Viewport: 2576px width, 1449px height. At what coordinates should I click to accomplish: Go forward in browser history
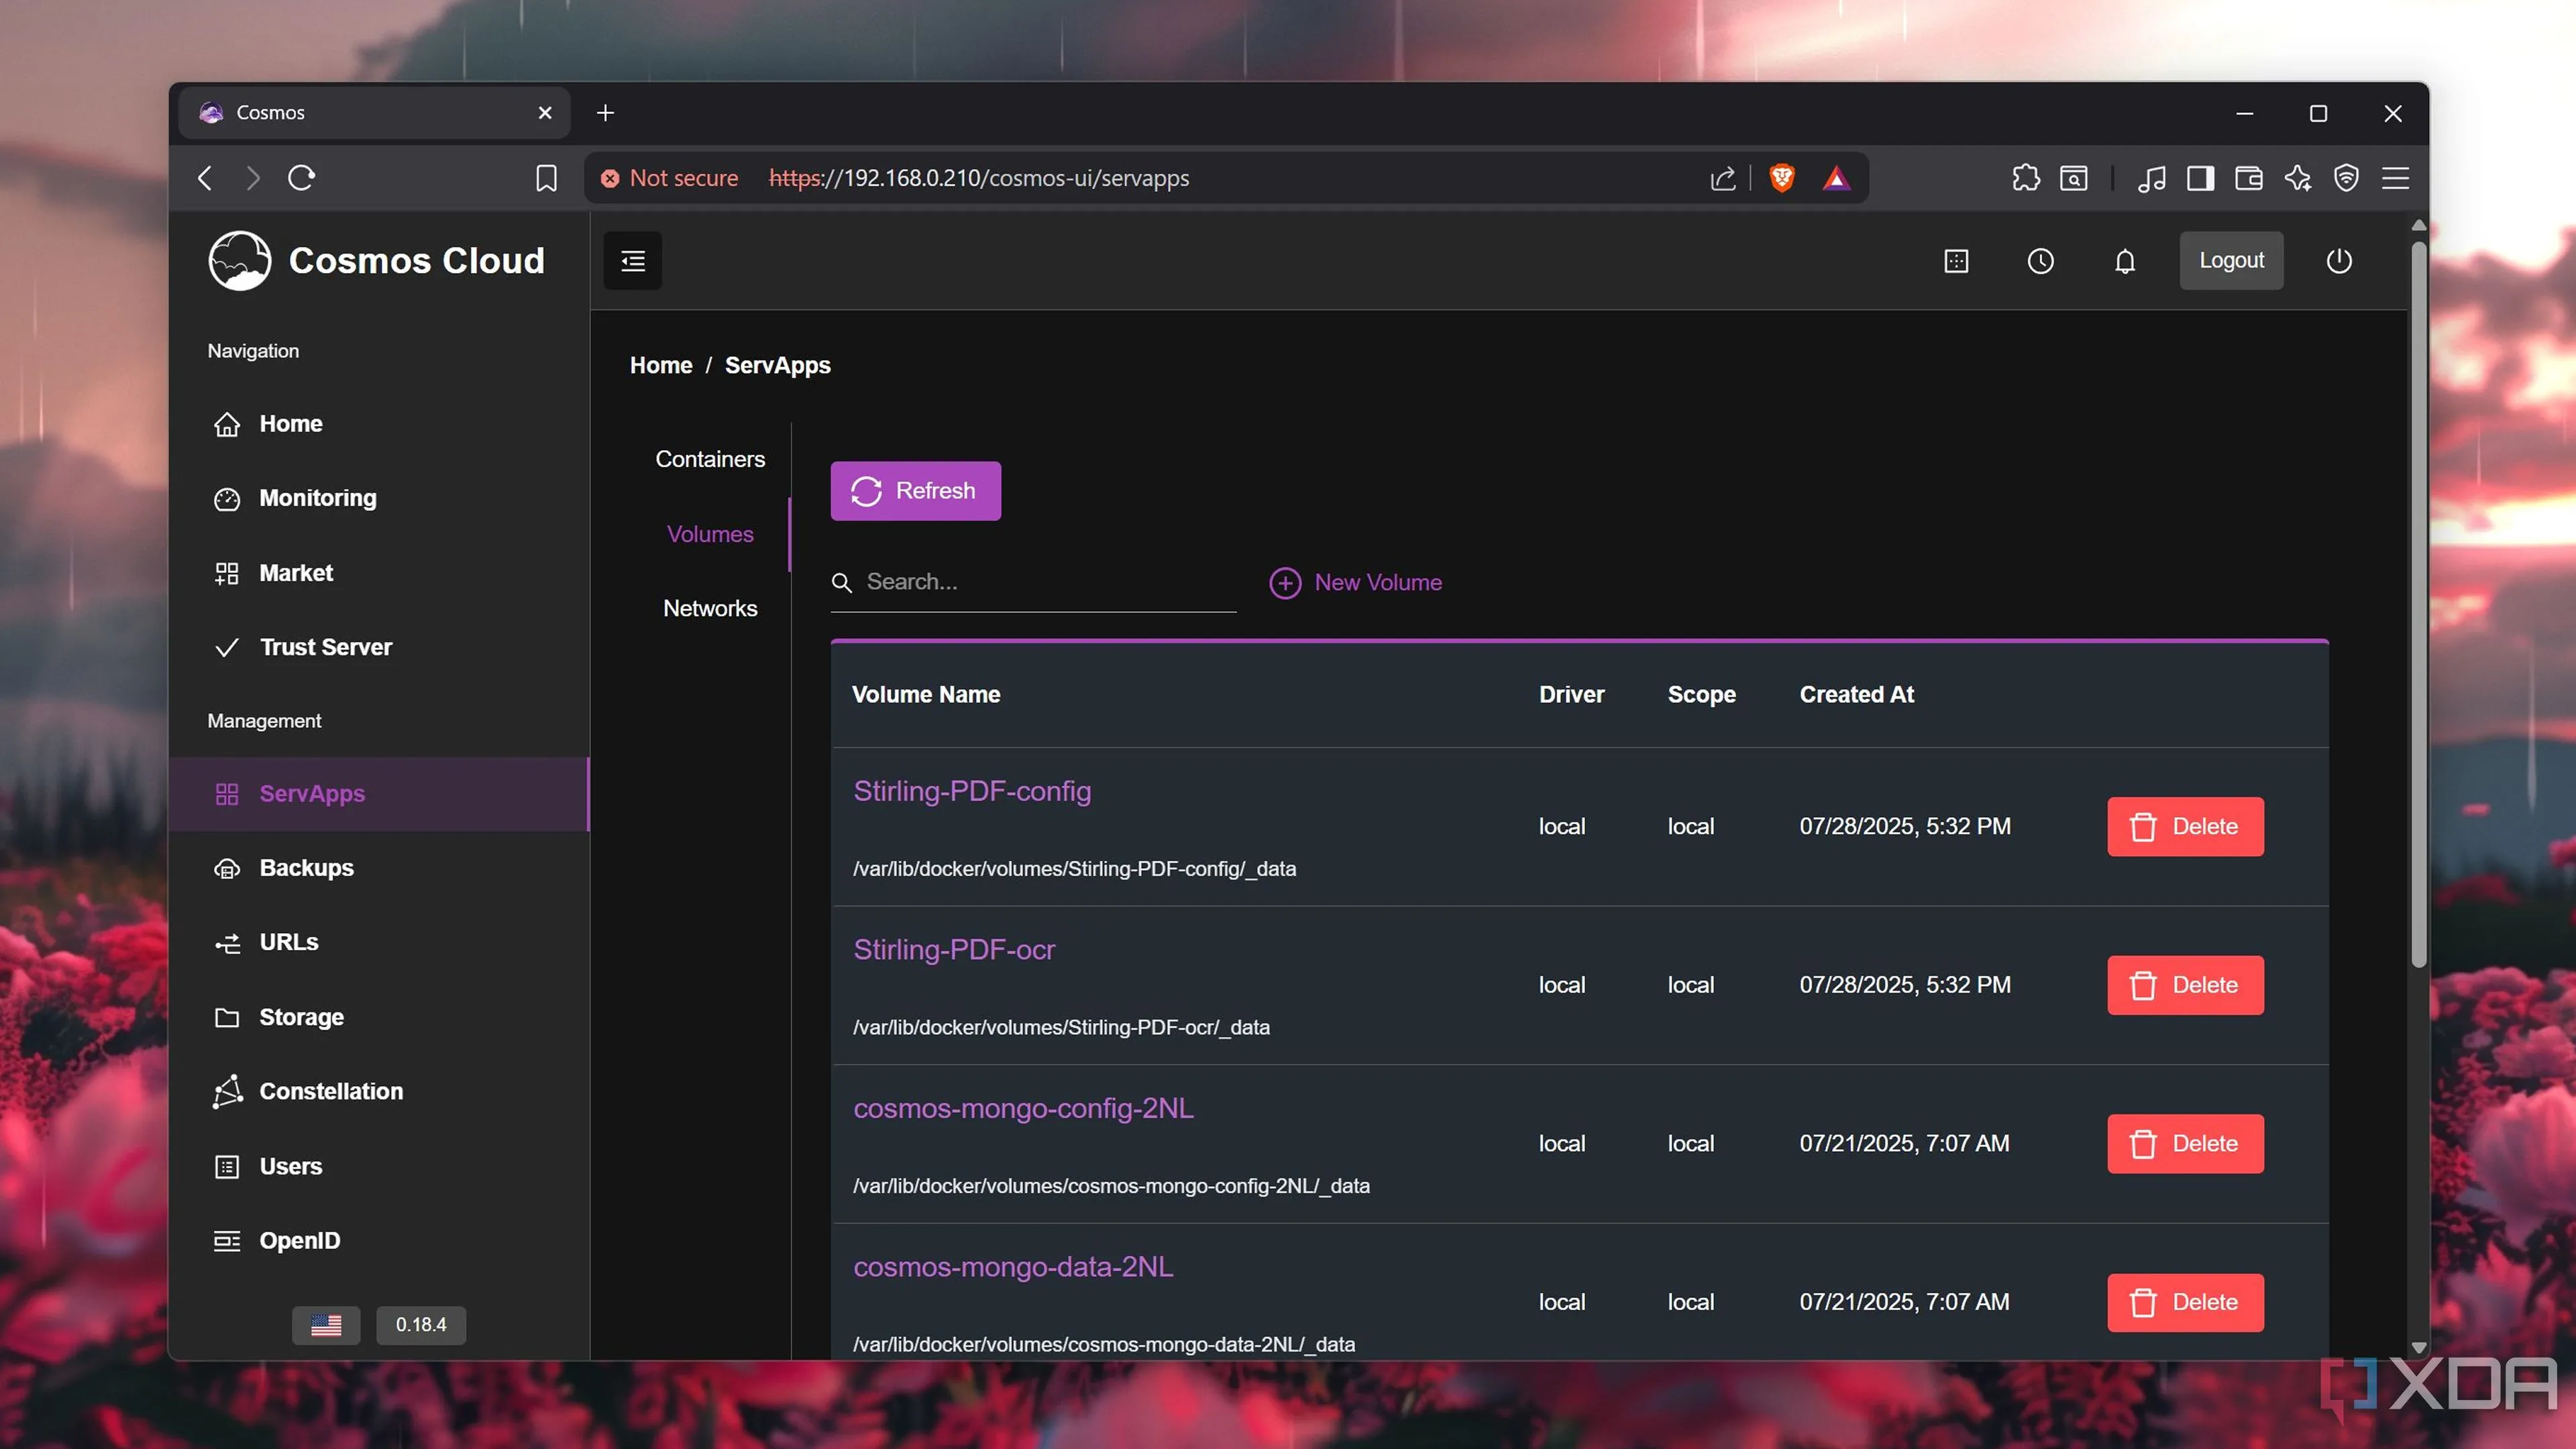point(252,178)
